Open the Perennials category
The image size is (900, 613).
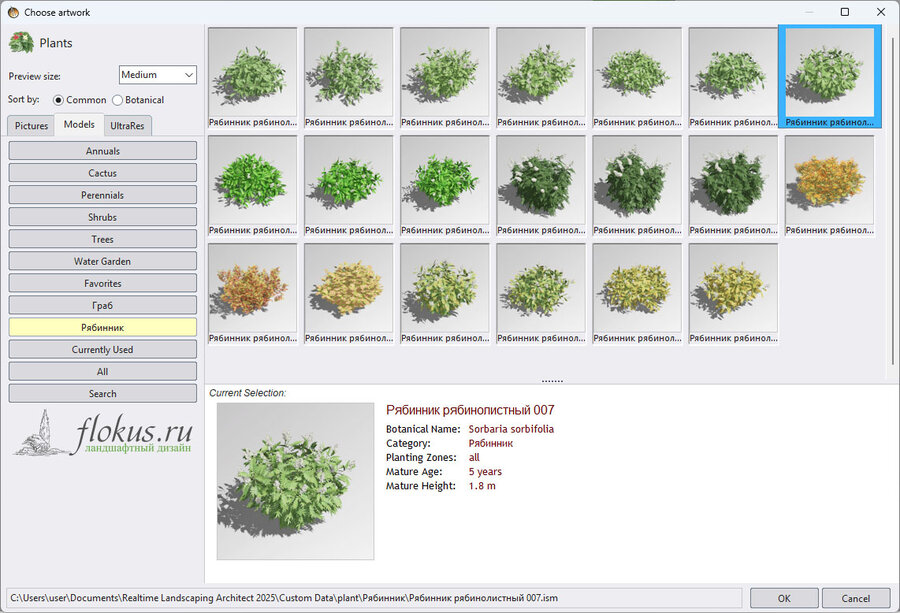pyautogui.click(x=103, y=195)
